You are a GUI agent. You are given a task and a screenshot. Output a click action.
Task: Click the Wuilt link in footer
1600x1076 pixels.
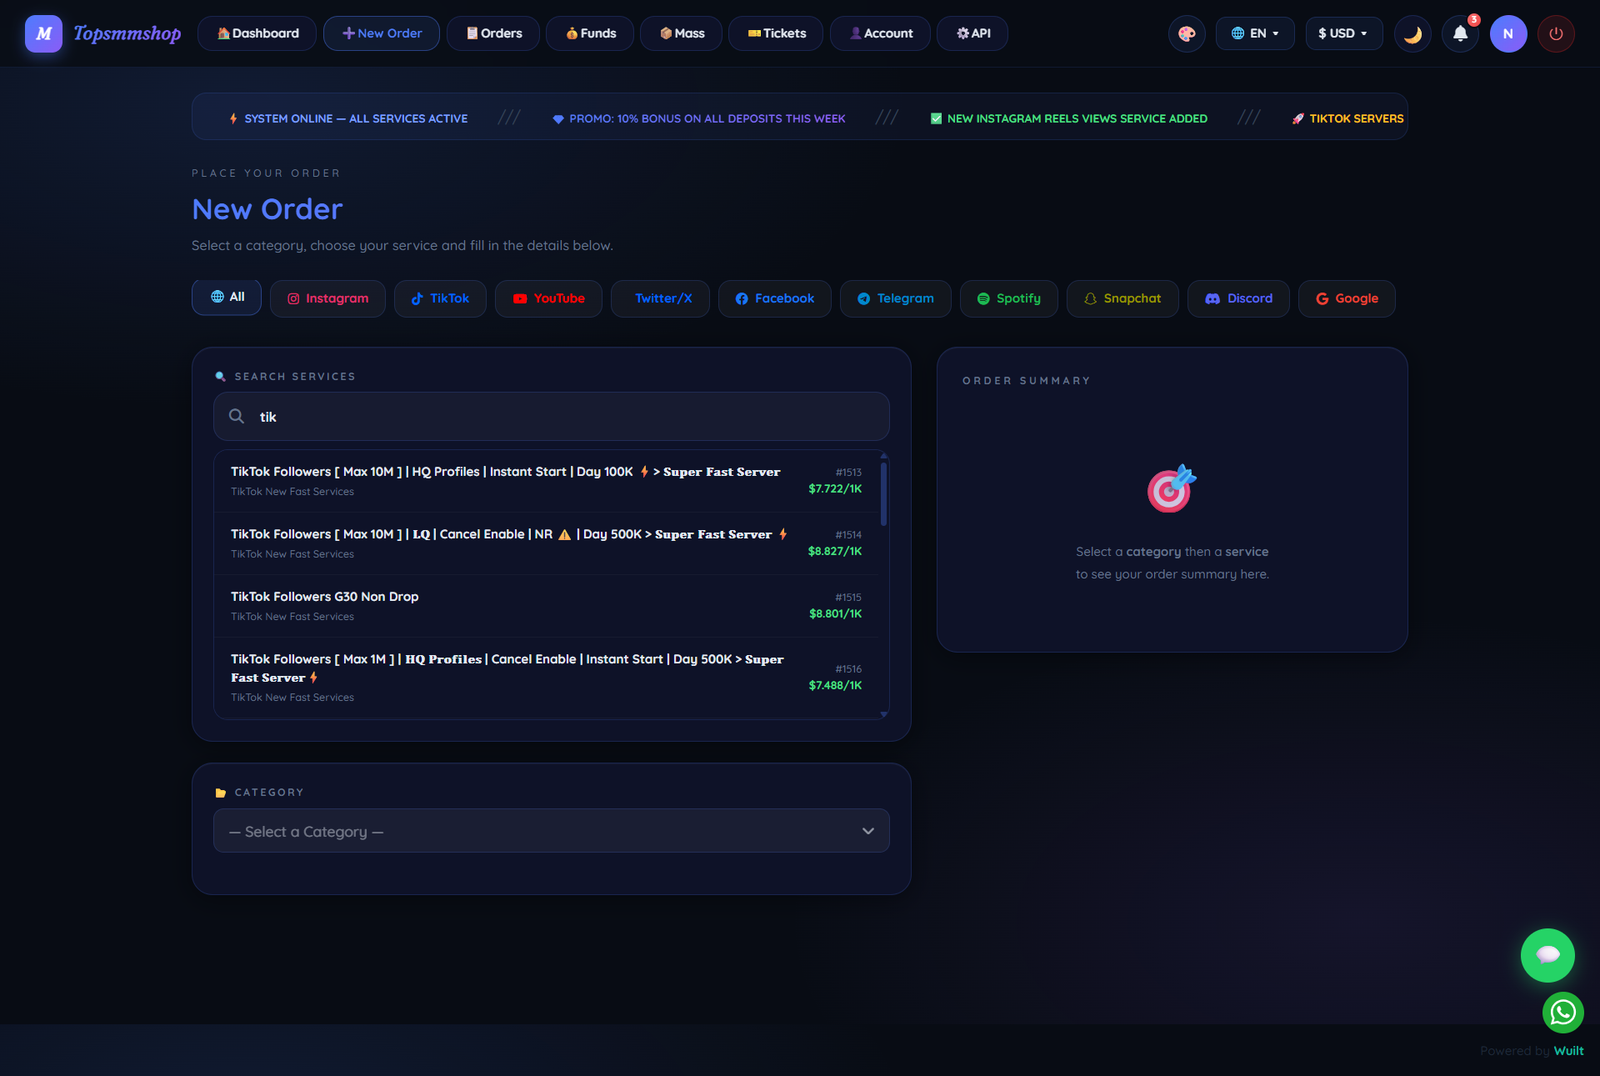[1568, 1051]
